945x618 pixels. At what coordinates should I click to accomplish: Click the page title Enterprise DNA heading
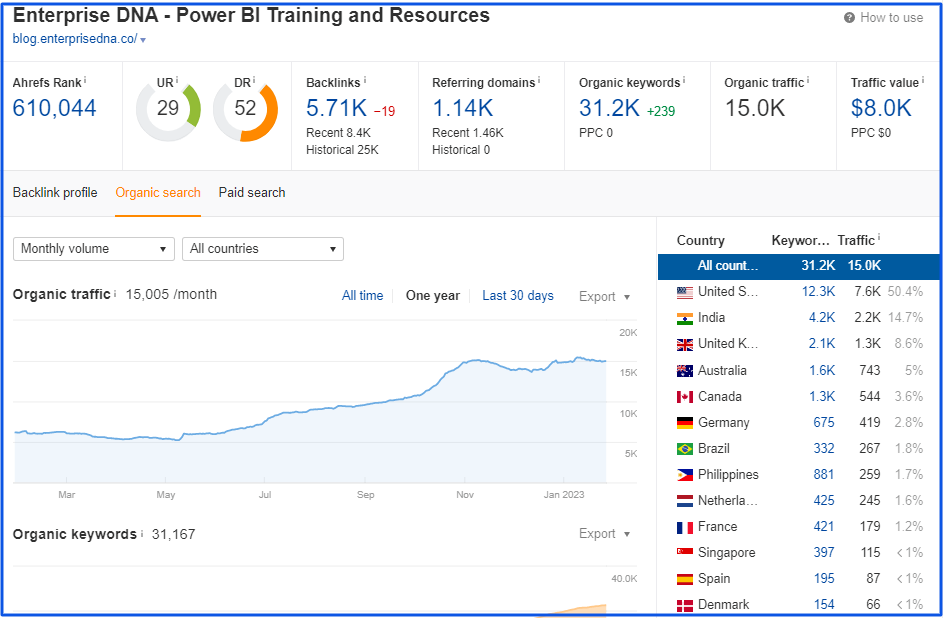click(x=251, y=14)
